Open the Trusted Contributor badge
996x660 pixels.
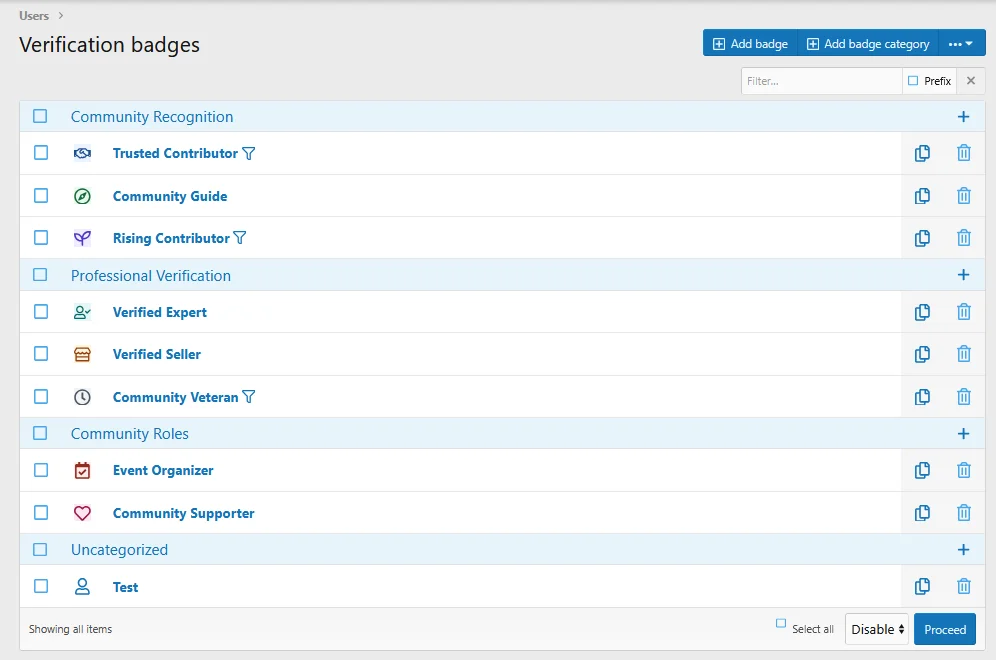(175, 154)
